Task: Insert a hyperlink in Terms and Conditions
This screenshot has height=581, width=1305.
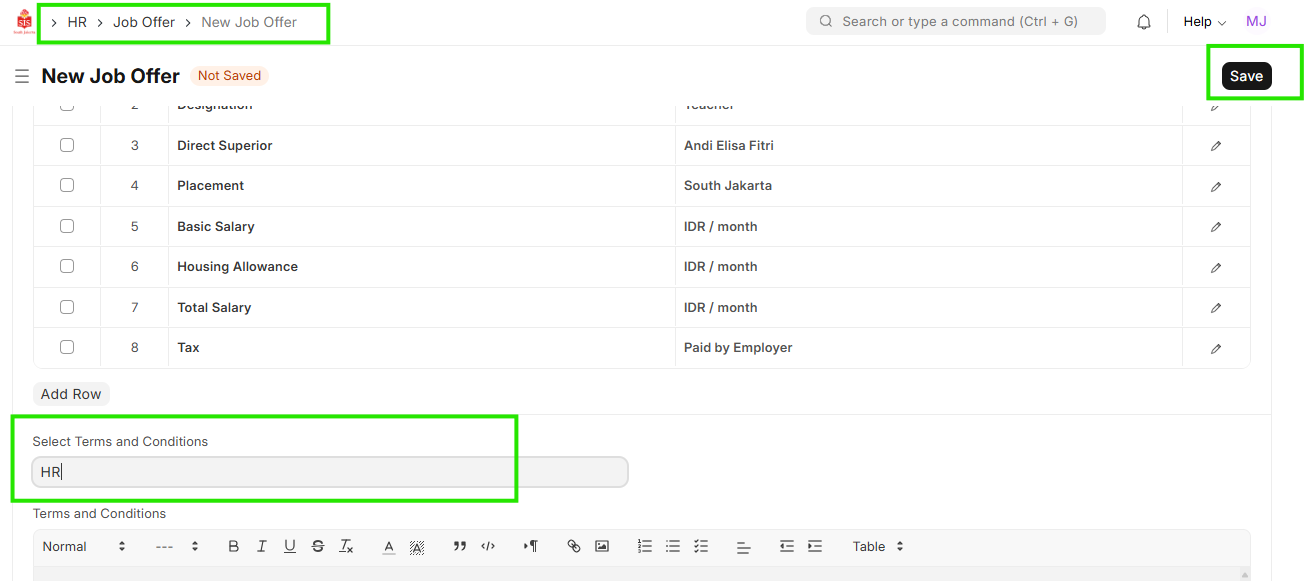Action: [574, 546]
